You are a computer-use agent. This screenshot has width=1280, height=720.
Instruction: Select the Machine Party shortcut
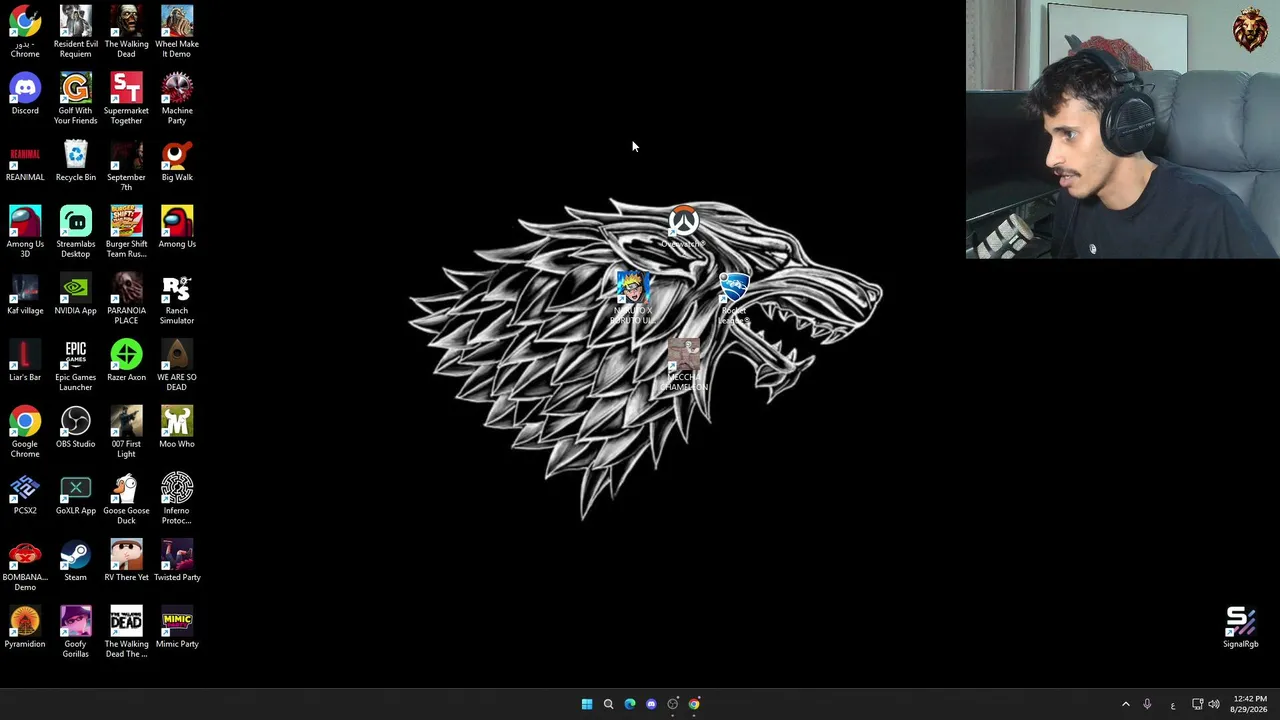click(177, 98)
